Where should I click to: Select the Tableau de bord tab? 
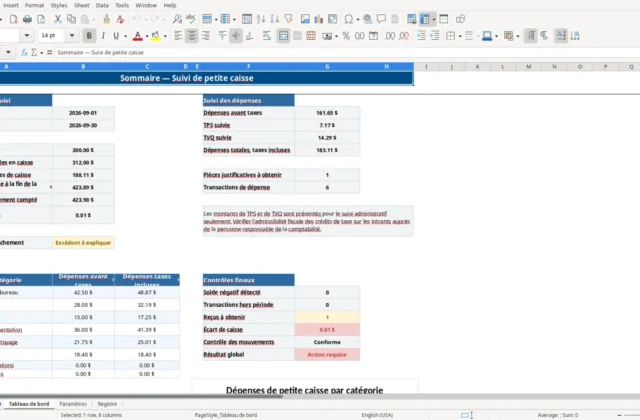pyautogui.click(x=29, y=404)
